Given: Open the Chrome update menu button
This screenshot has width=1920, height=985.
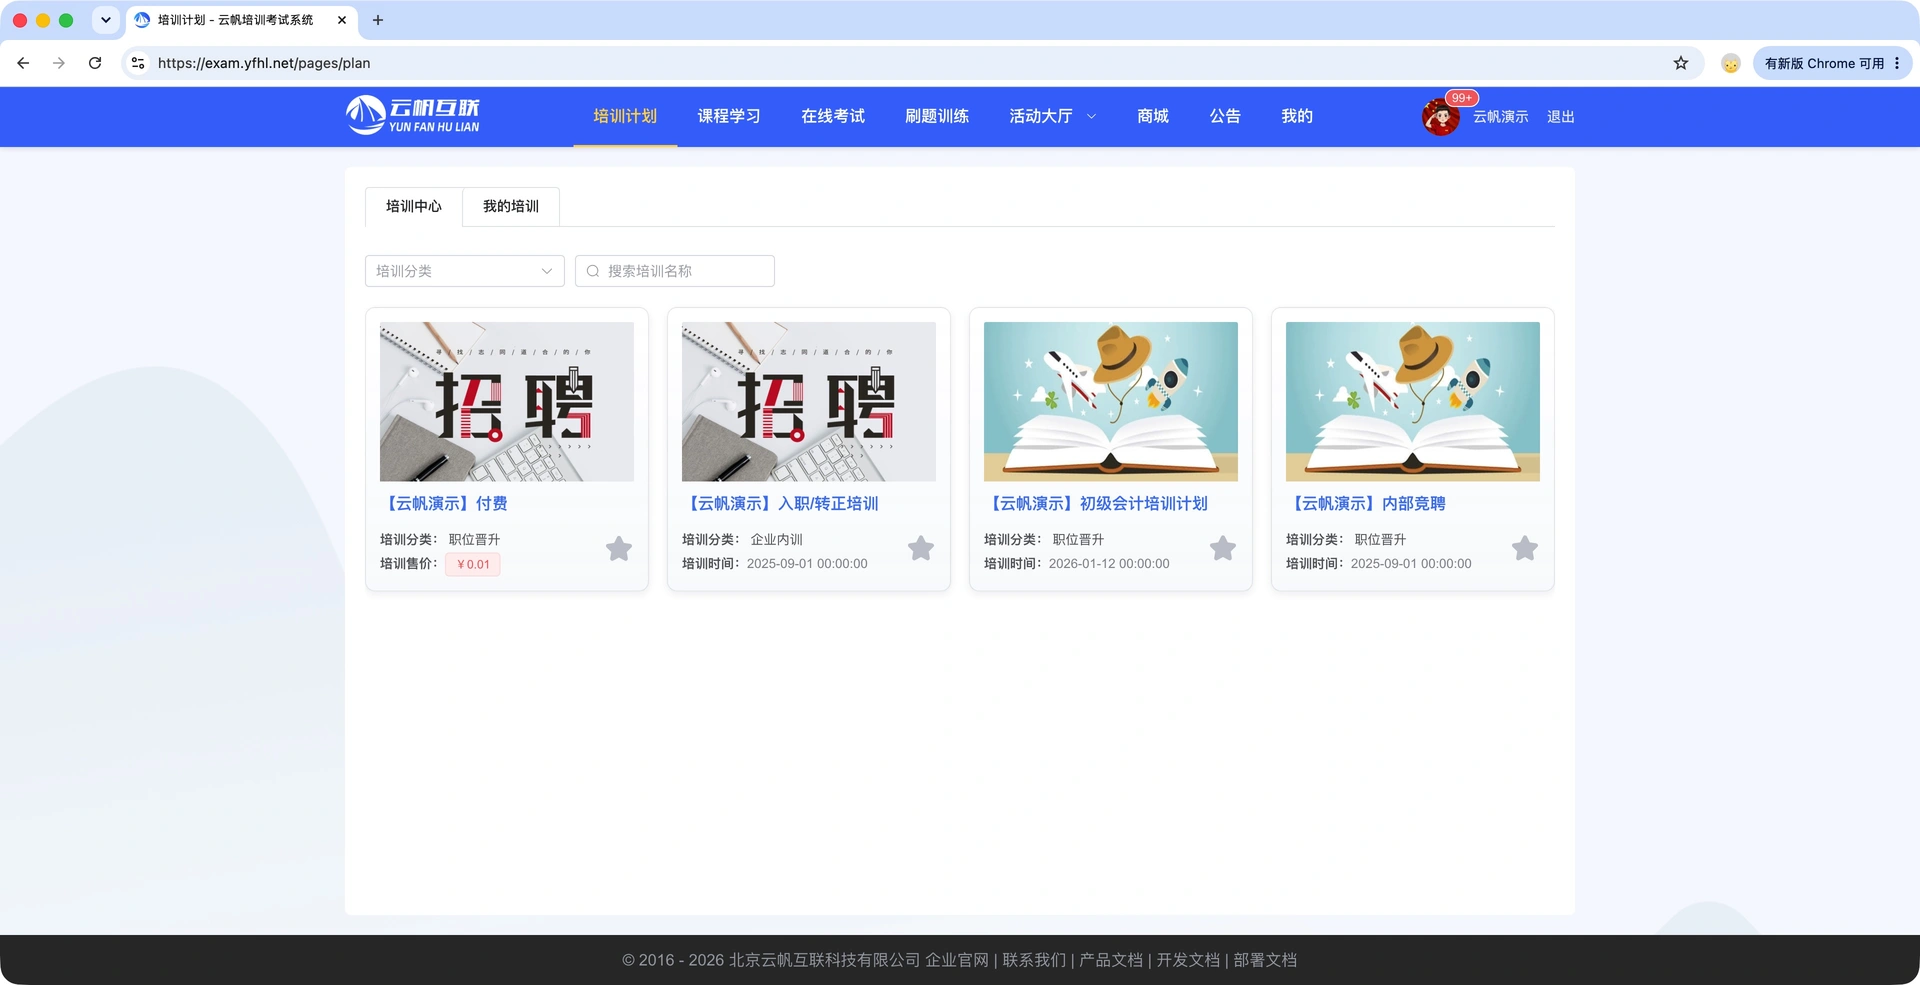Looking at the screenshot, I should coord(1832,63).
